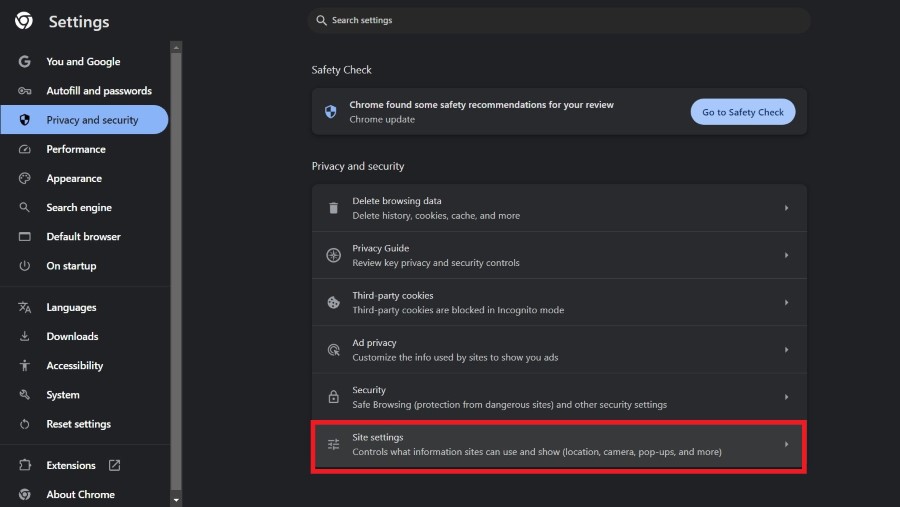The image size is (900, 507).
Task: Click the person icon for Accessibility
Action: [24, 365]
